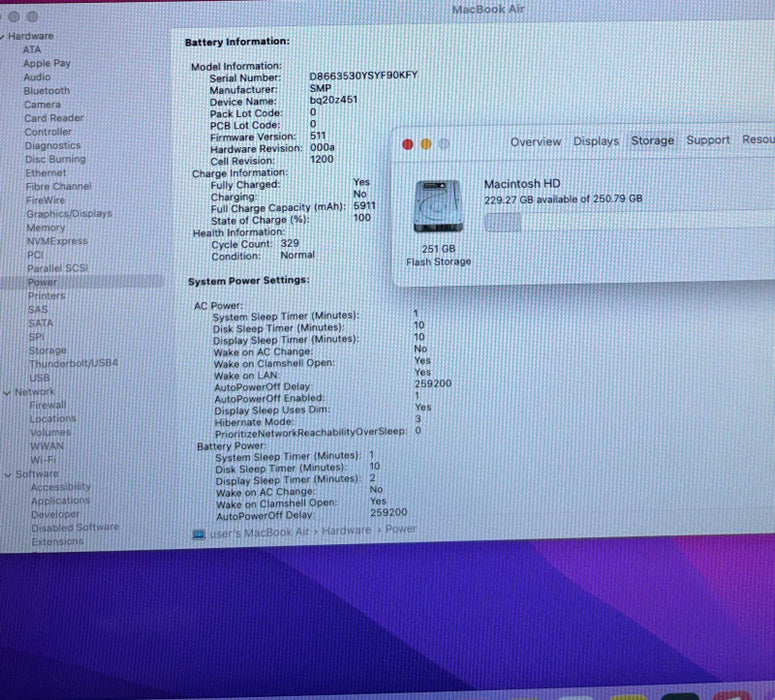
Task: Click the battery serial number D8663530YSYF90KFY
Action: 363,76
